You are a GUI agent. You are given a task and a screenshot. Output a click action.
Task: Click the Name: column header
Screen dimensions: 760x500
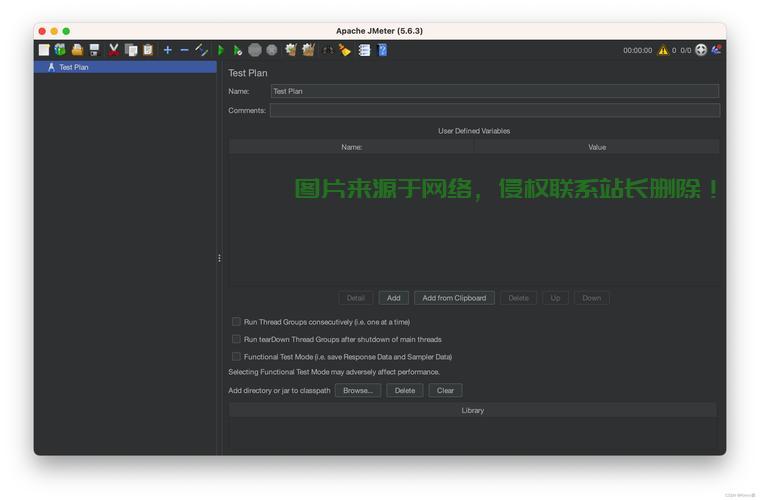click(x=351, y=147)
